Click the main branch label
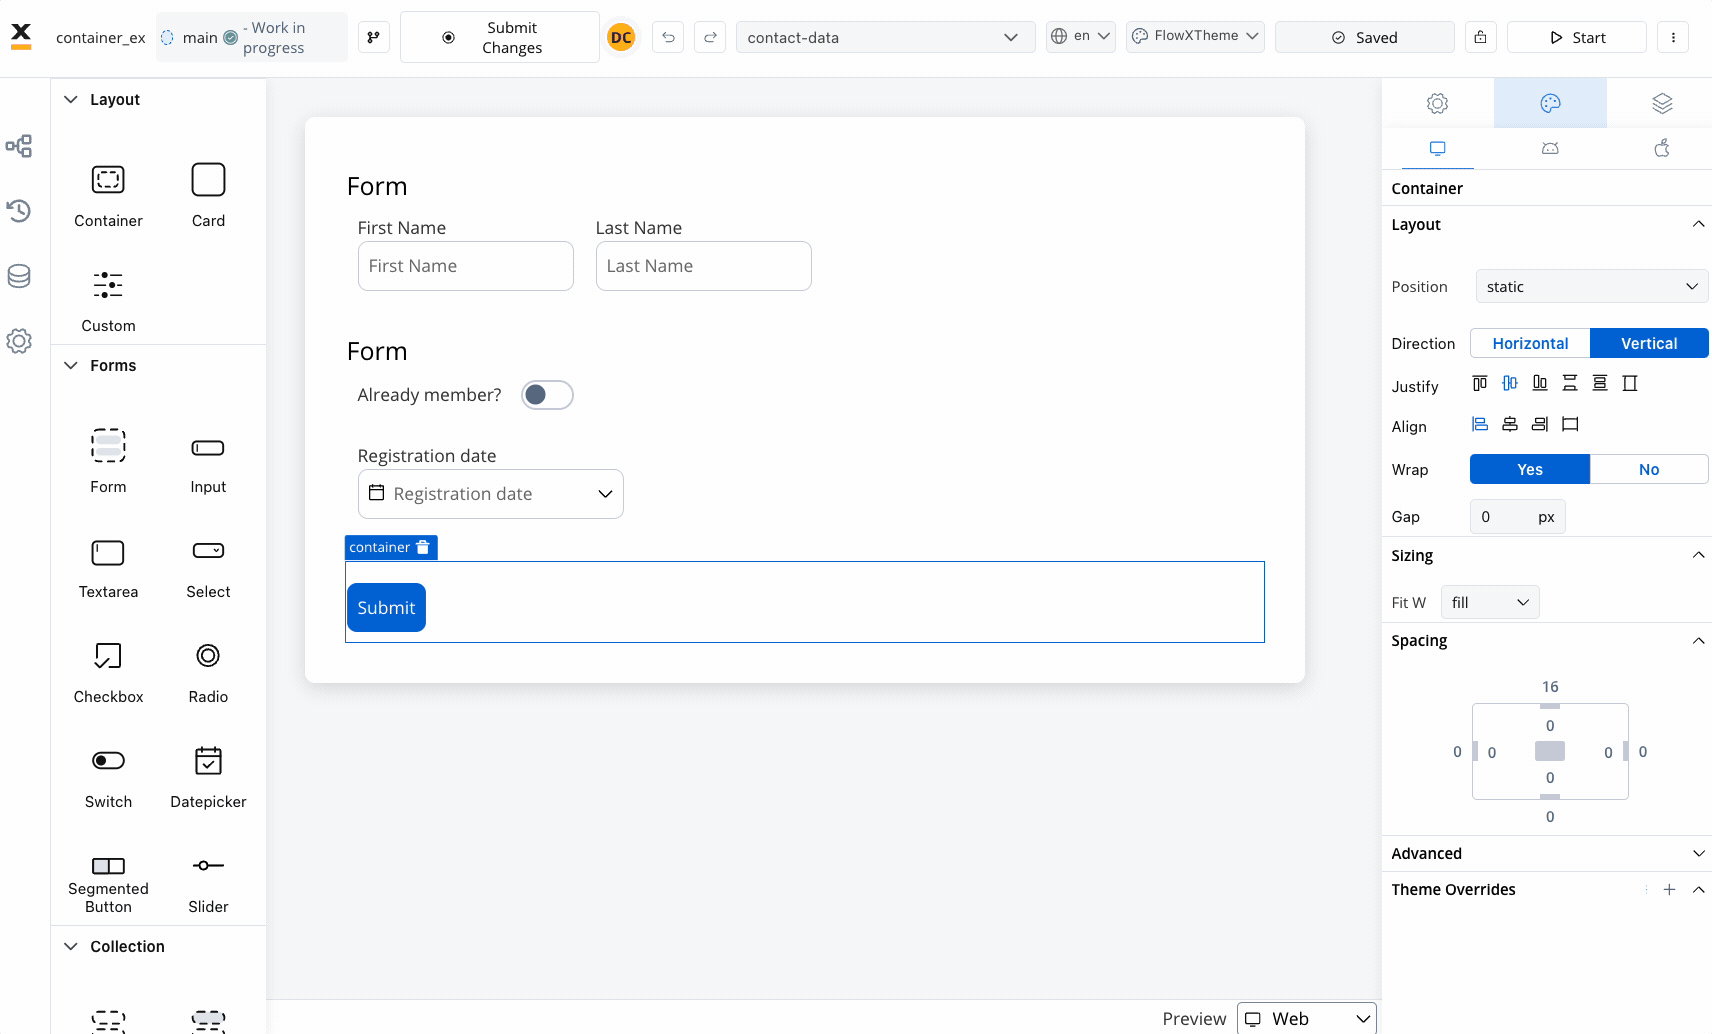The width and height of the screenshot is (1712, 1034). point(200,37)
